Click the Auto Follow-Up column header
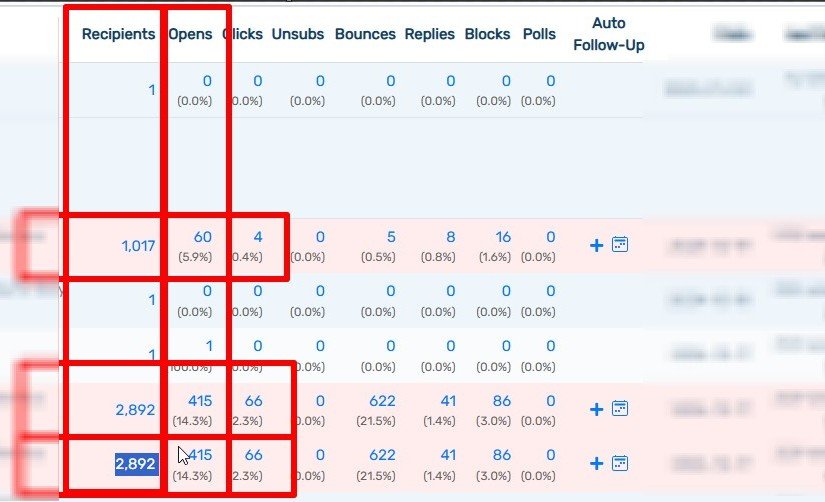 pyautogui.click(x=609, y=34)
